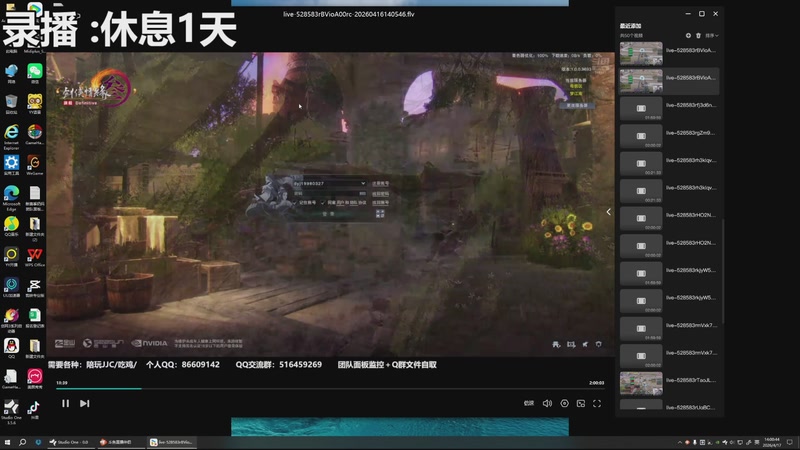The height and width of the screenshot is (450, 800).
Task: Launch WeGame from the desktop
Action: [x=35, y=165]
